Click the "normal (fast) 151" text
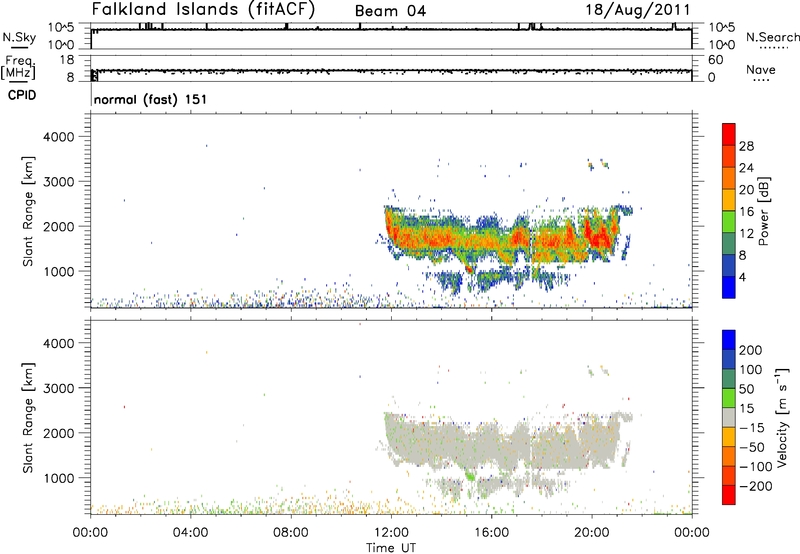Image resolution: width=800 pixels, height=554 pixels. (x=151, y=99)
